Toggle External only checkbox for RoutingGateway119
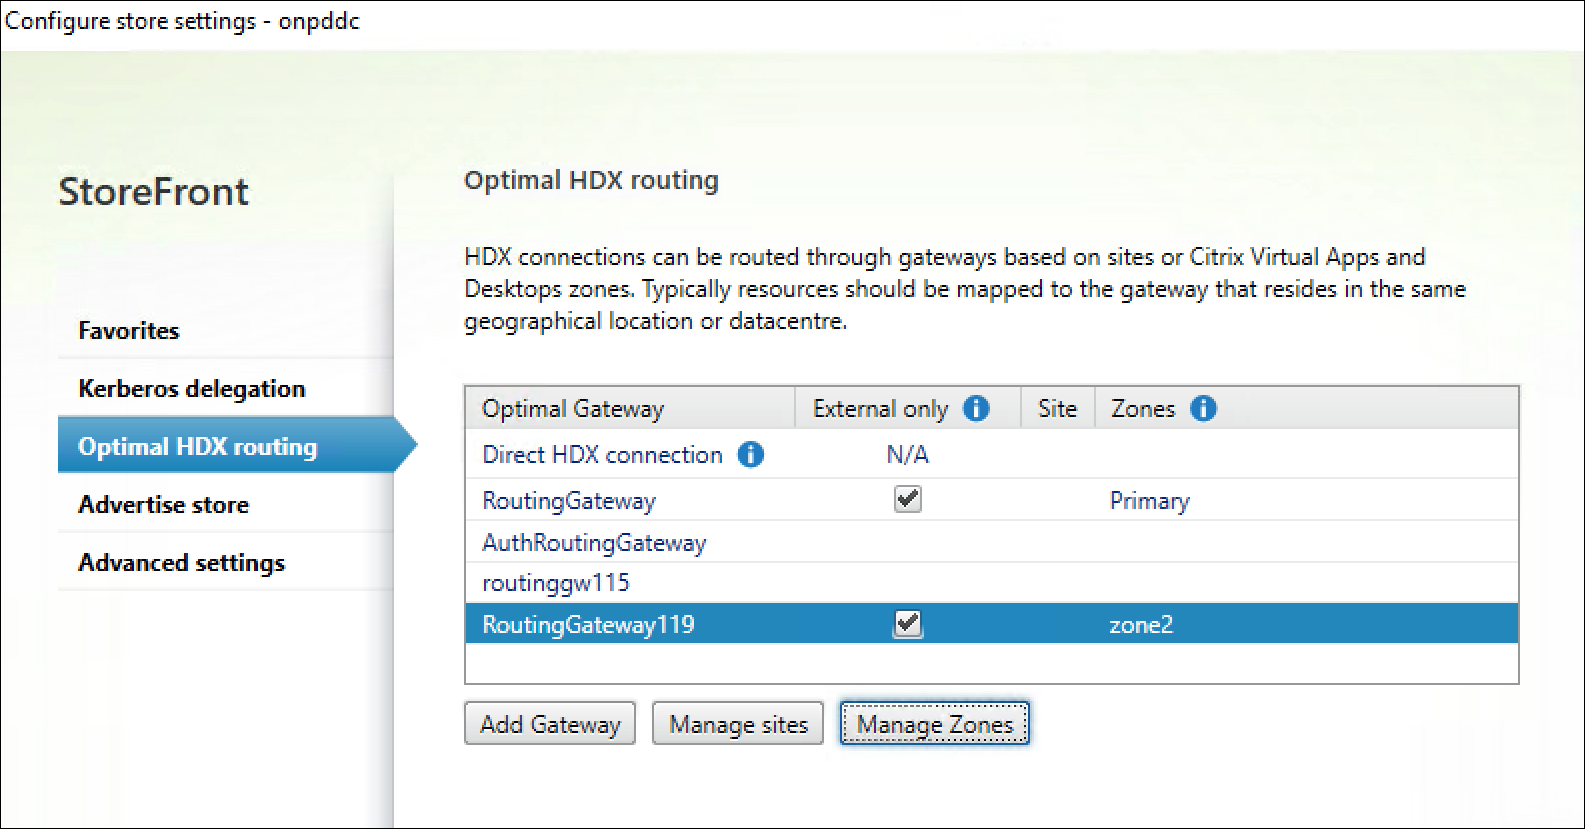This screenshot has height=829, width=1585. (908, 624)
